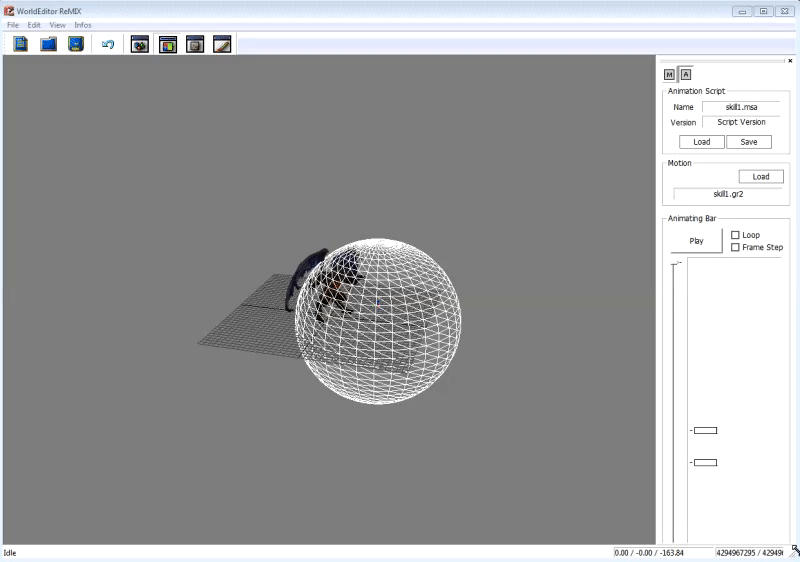Open the window icon with pencil
Image resolution: width=800 pixels, height=562 pixels.
(x=222, y=44)
